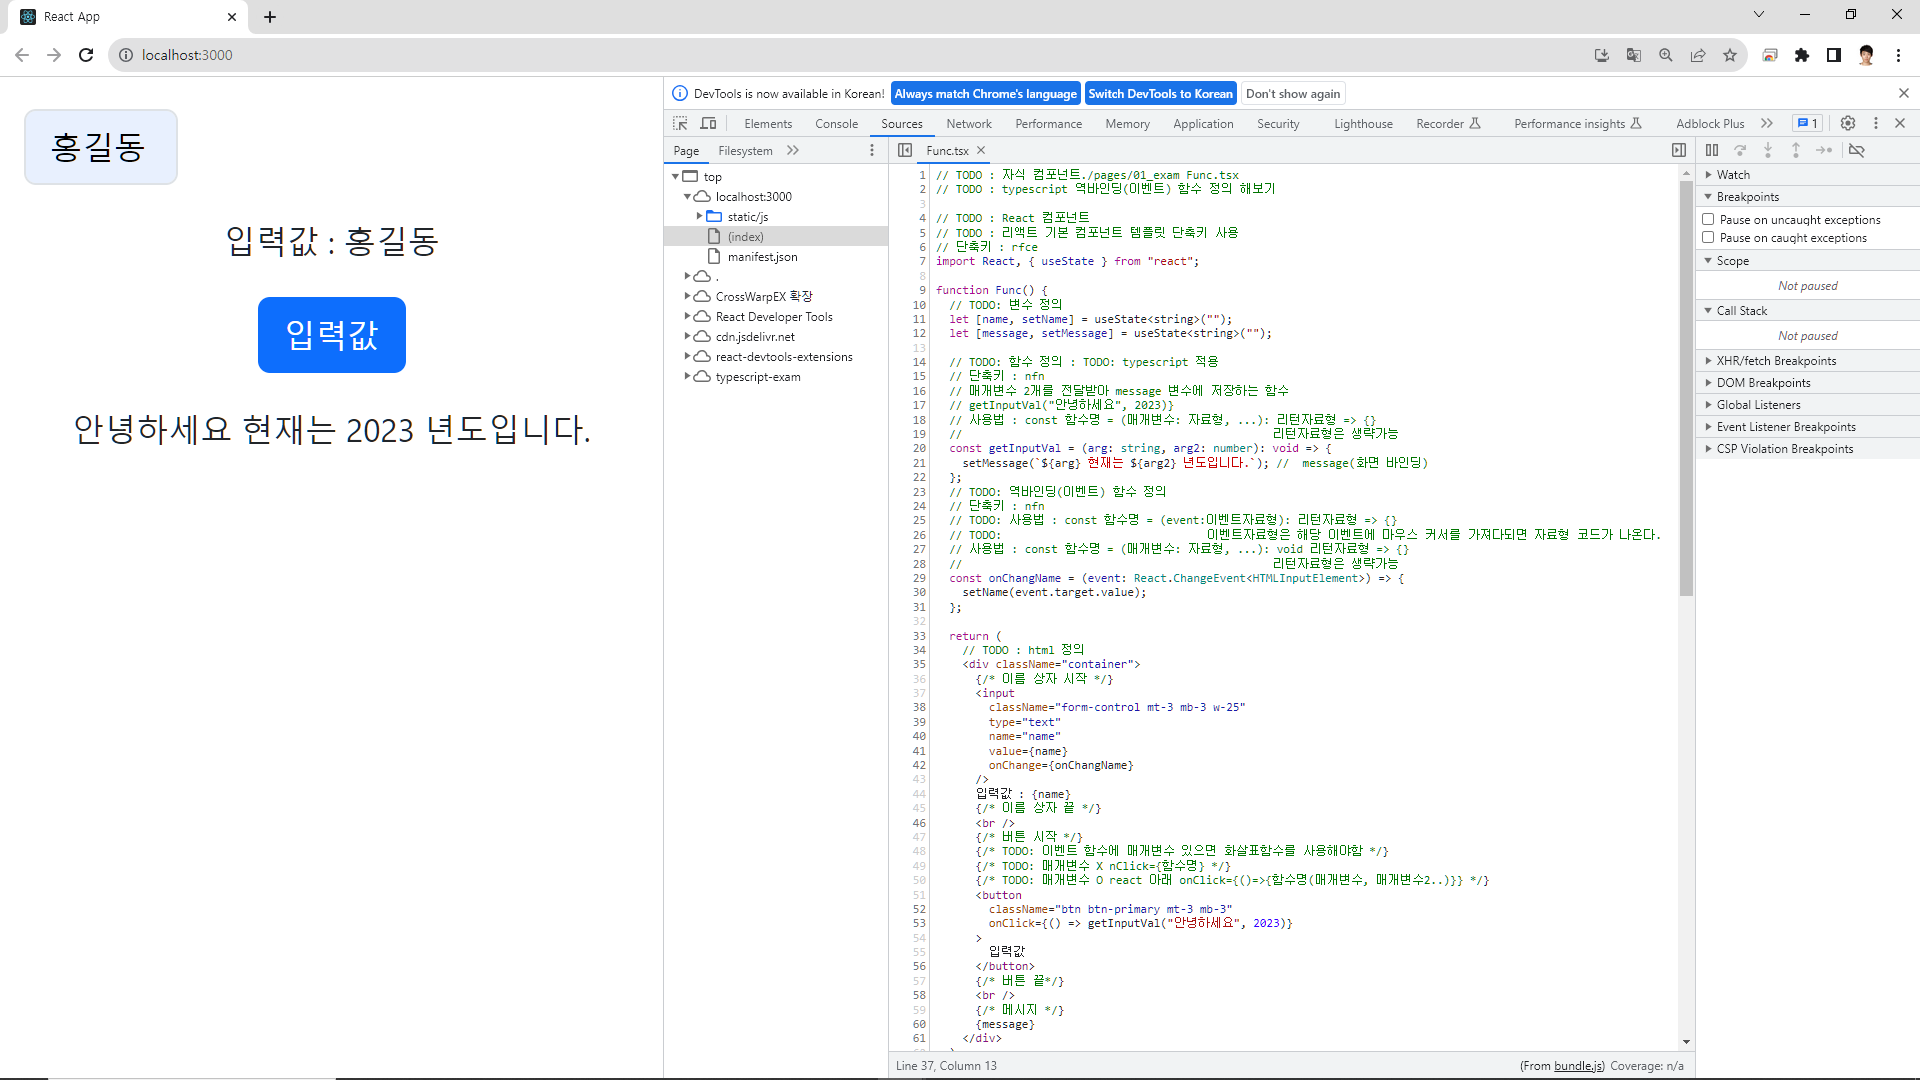Click the inspect element picker icon
Viewport: 1920px width, 1080px height.
point(680,123)
